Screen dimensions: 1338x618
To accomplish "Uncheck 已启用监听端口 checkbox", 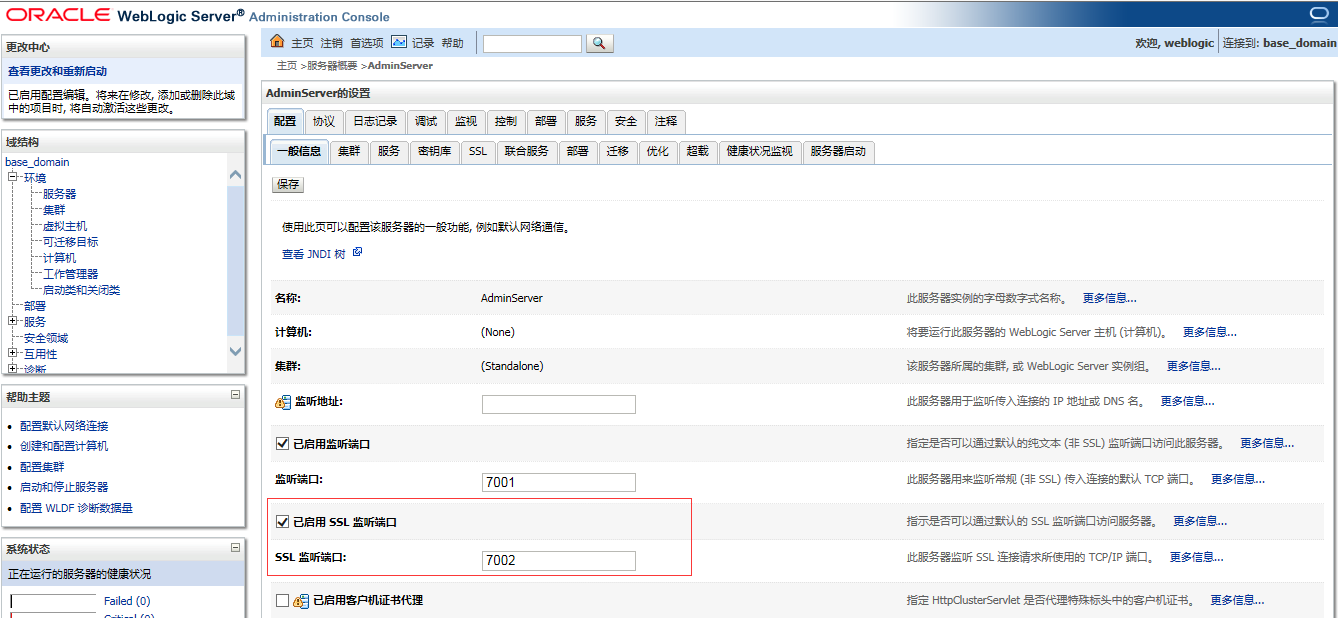I will click(x=282, y=443).
